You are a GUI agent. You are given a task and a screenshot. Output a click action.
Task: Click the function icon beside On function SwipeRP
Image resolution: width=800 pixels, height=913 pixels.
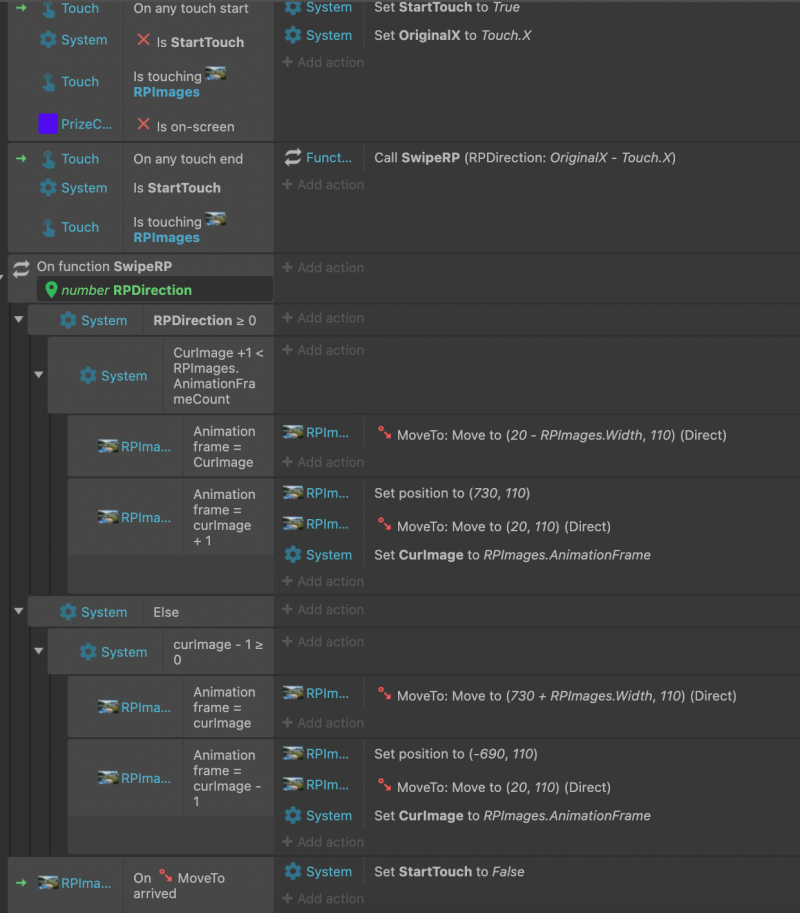point(21,267)
